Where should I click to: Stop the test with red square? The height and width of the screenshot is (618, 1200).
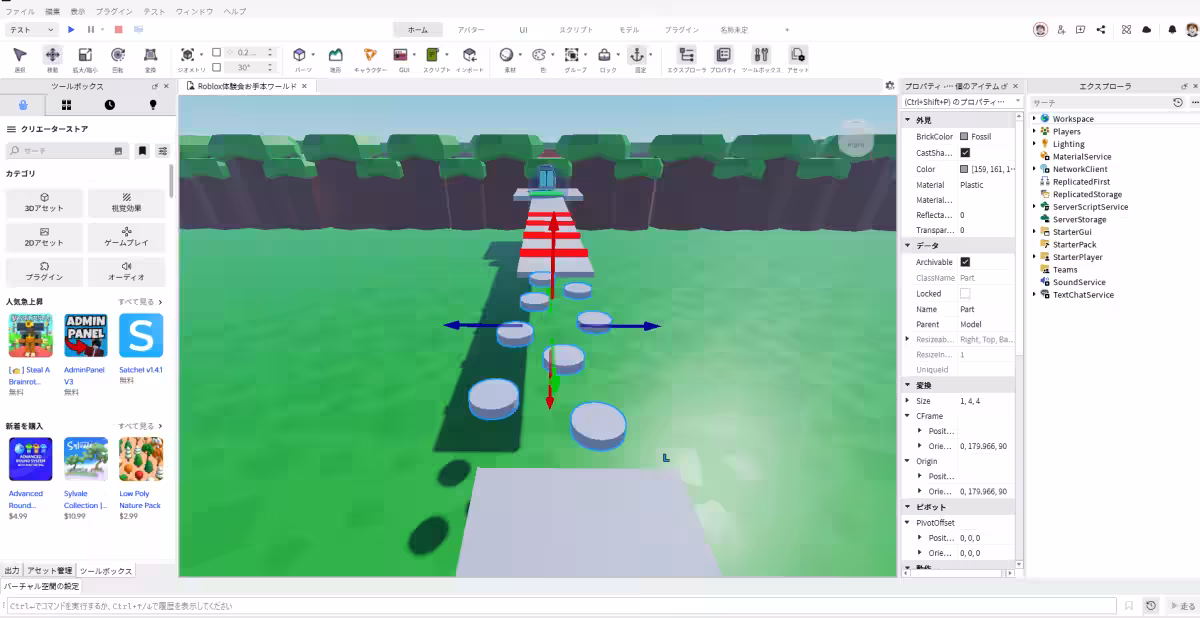click(x=119, y=30)
